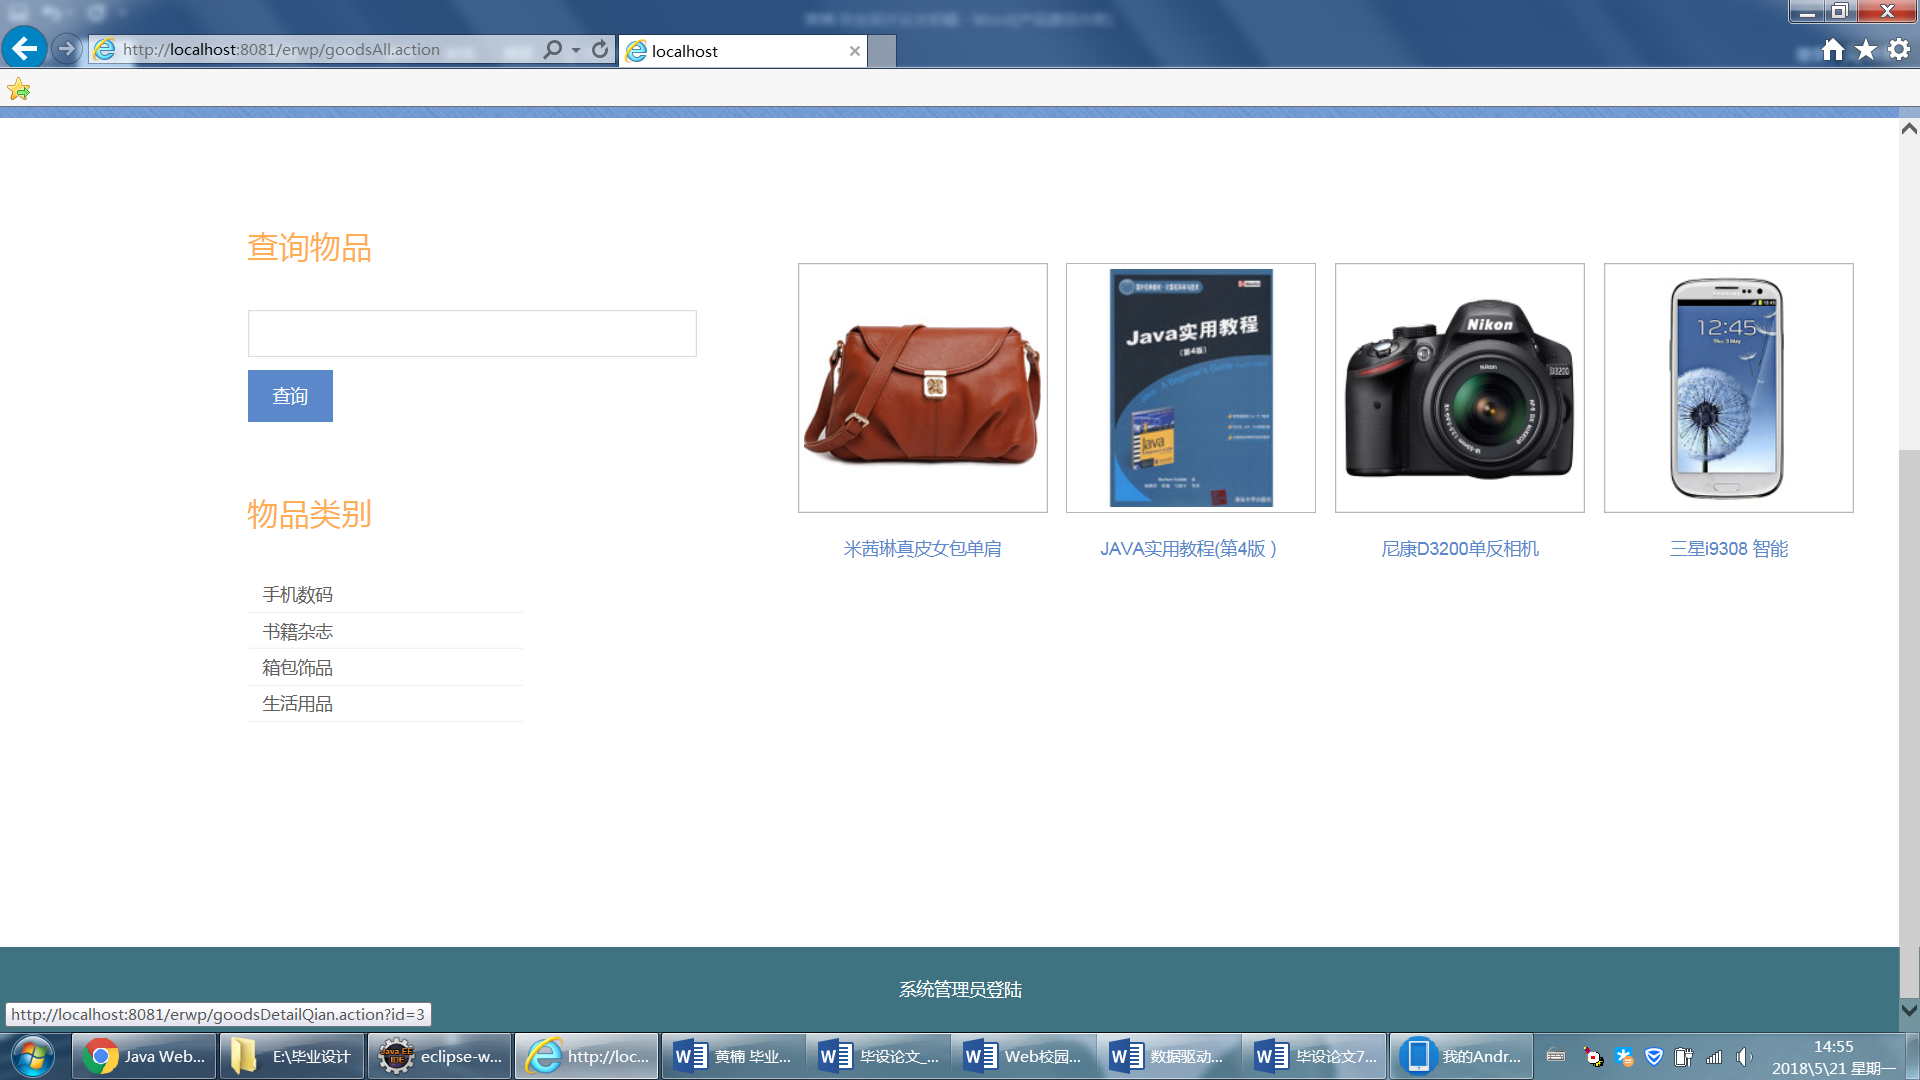Image resolution: width=1920 pixels, height=1080 pixels.
Task: Click the browser Forward arrow button
Action: (x=66, y=48)
